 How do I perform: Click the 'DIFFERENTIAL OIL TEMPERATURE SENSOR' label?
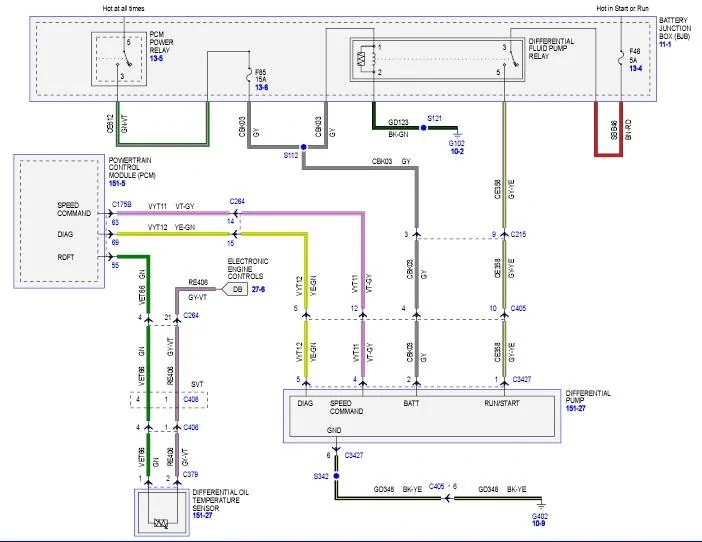(x=220, y=500)
